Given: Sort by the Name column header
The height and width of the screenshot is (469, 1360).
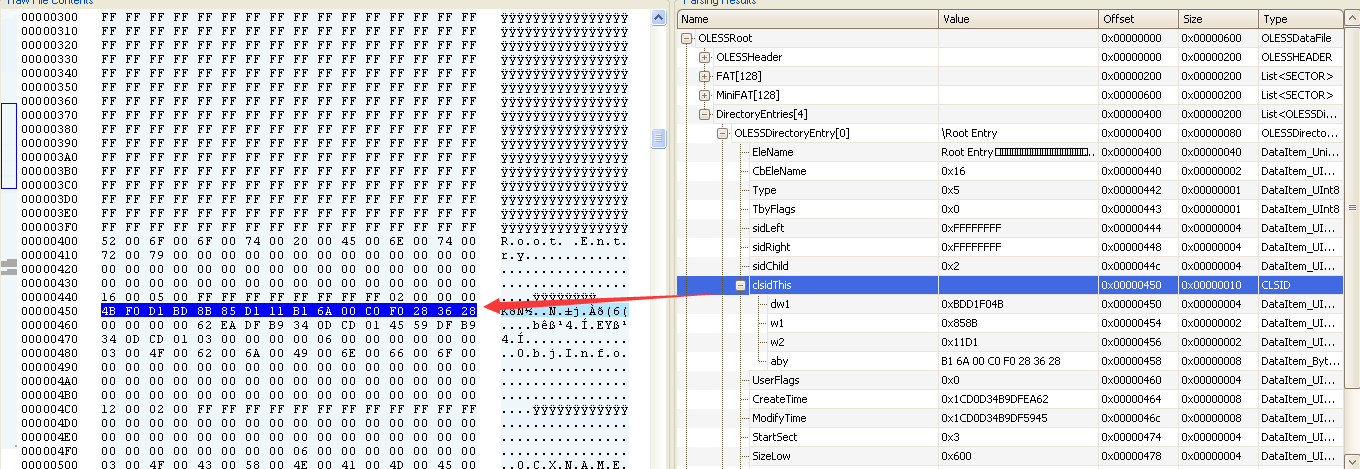Looking at the screenshot, I should [x=807, y=19].
